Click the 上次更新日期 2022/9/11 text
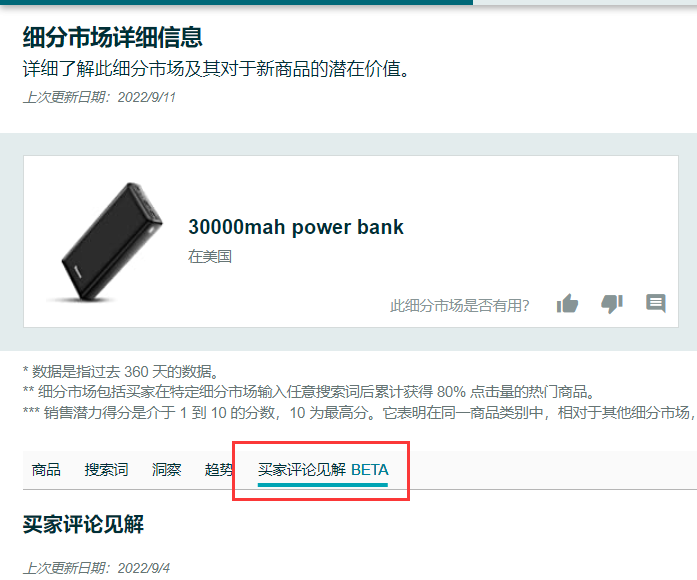Viewport: 697px width, 580px height. pos(100,97)
